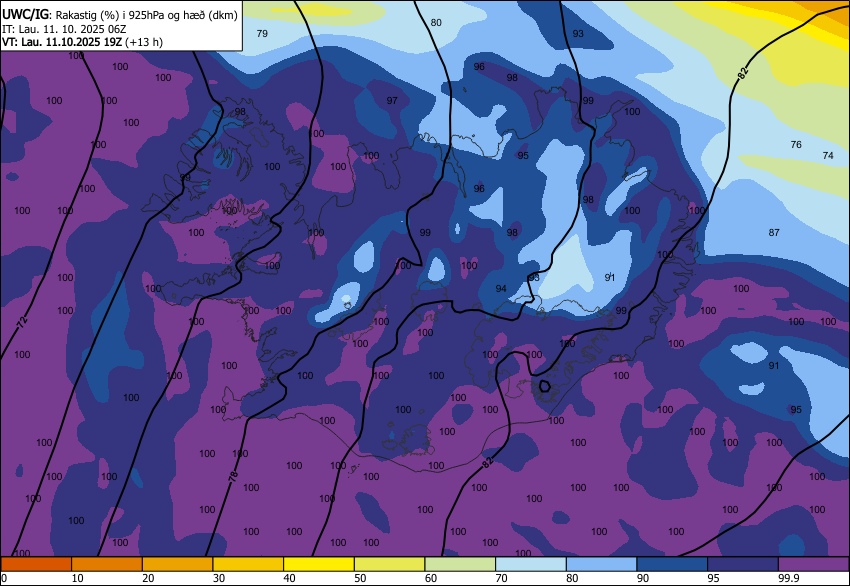Image resolution: width=850 pixels, height=586 pixels.
Task: Click the humidity value "97" on the map
Action: [392, 100]
